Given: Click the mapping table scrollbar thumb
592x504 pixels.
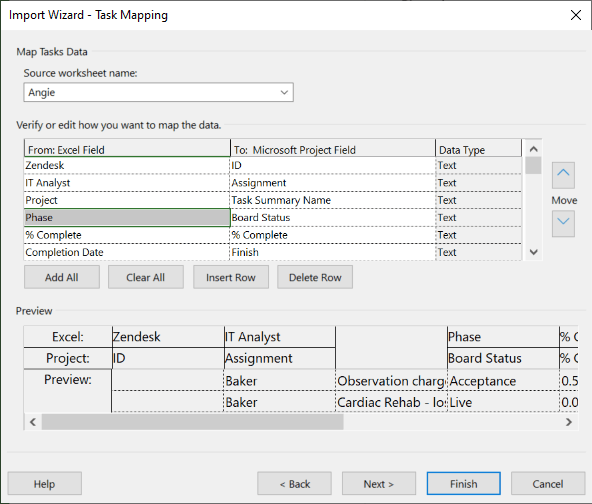Looking at the screenshot, I should (x=533, y=165).
